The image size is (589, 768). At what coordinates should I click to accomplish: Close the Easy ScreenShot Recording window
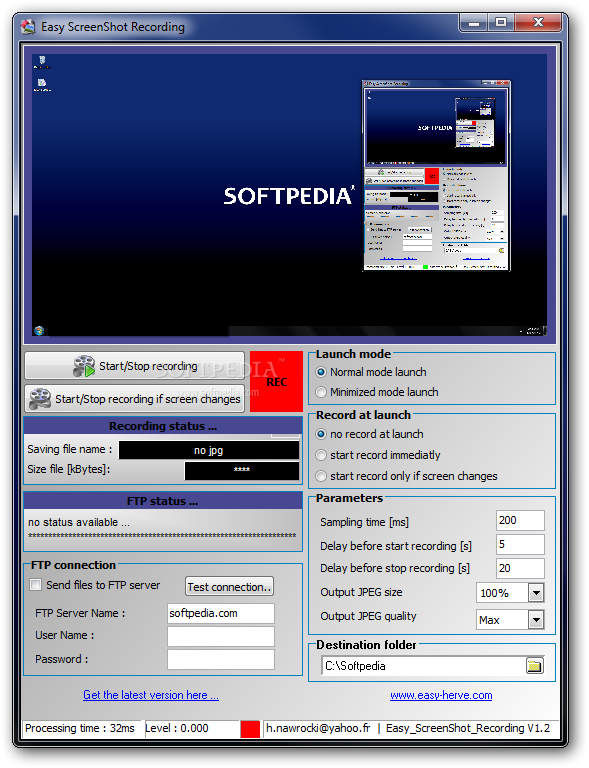click(x=538, y=23)
